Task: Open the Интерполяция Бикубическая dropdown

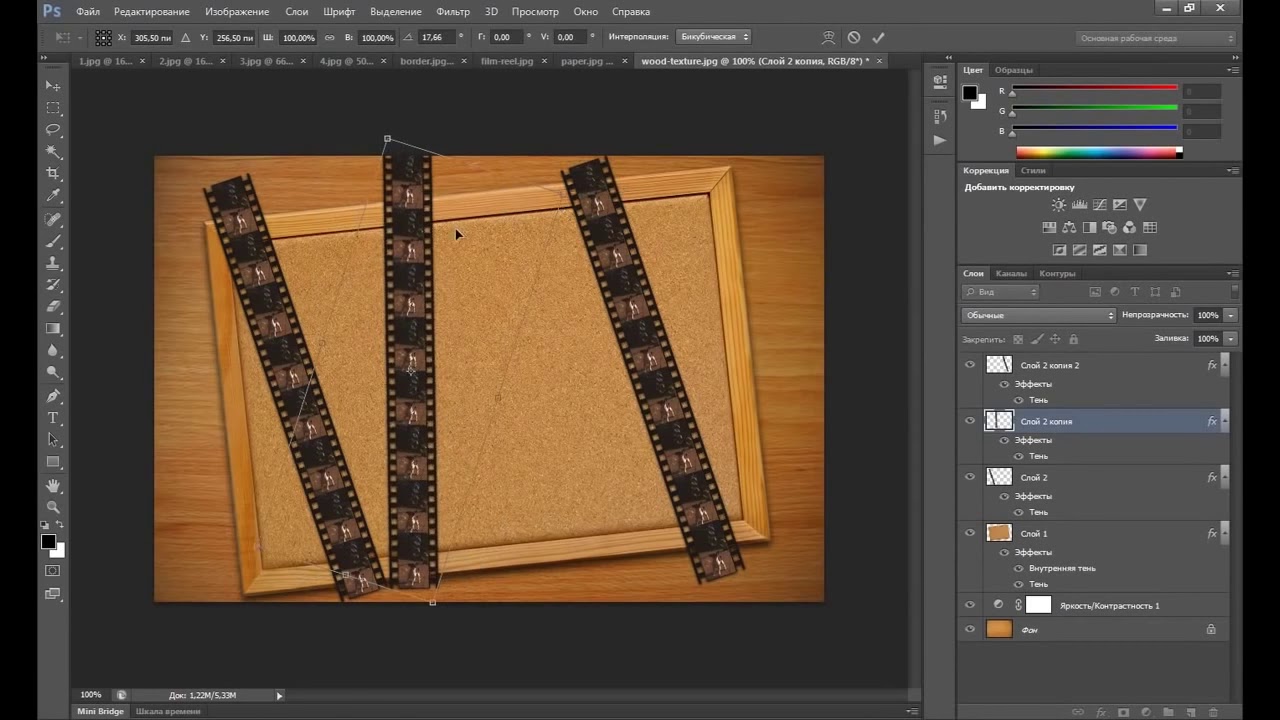Action: click(714, 37)
